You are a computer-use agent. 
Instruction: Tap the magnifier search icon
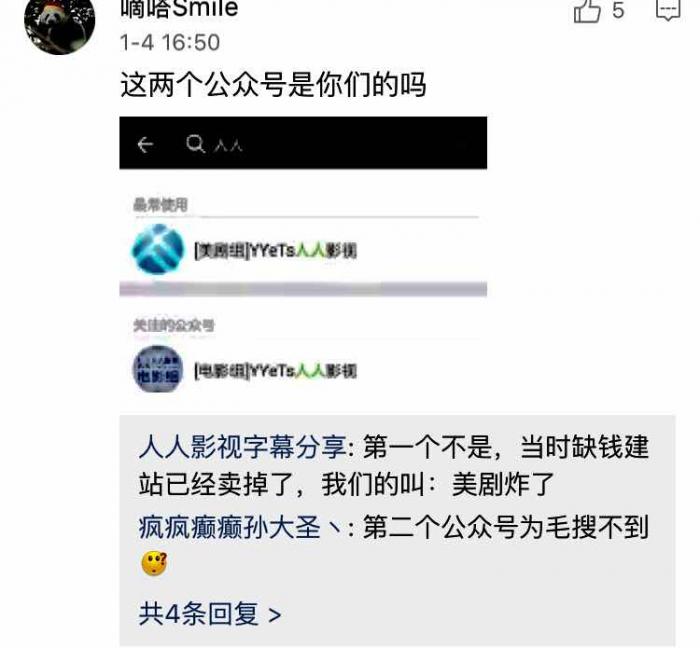click(x=196, y=144)
